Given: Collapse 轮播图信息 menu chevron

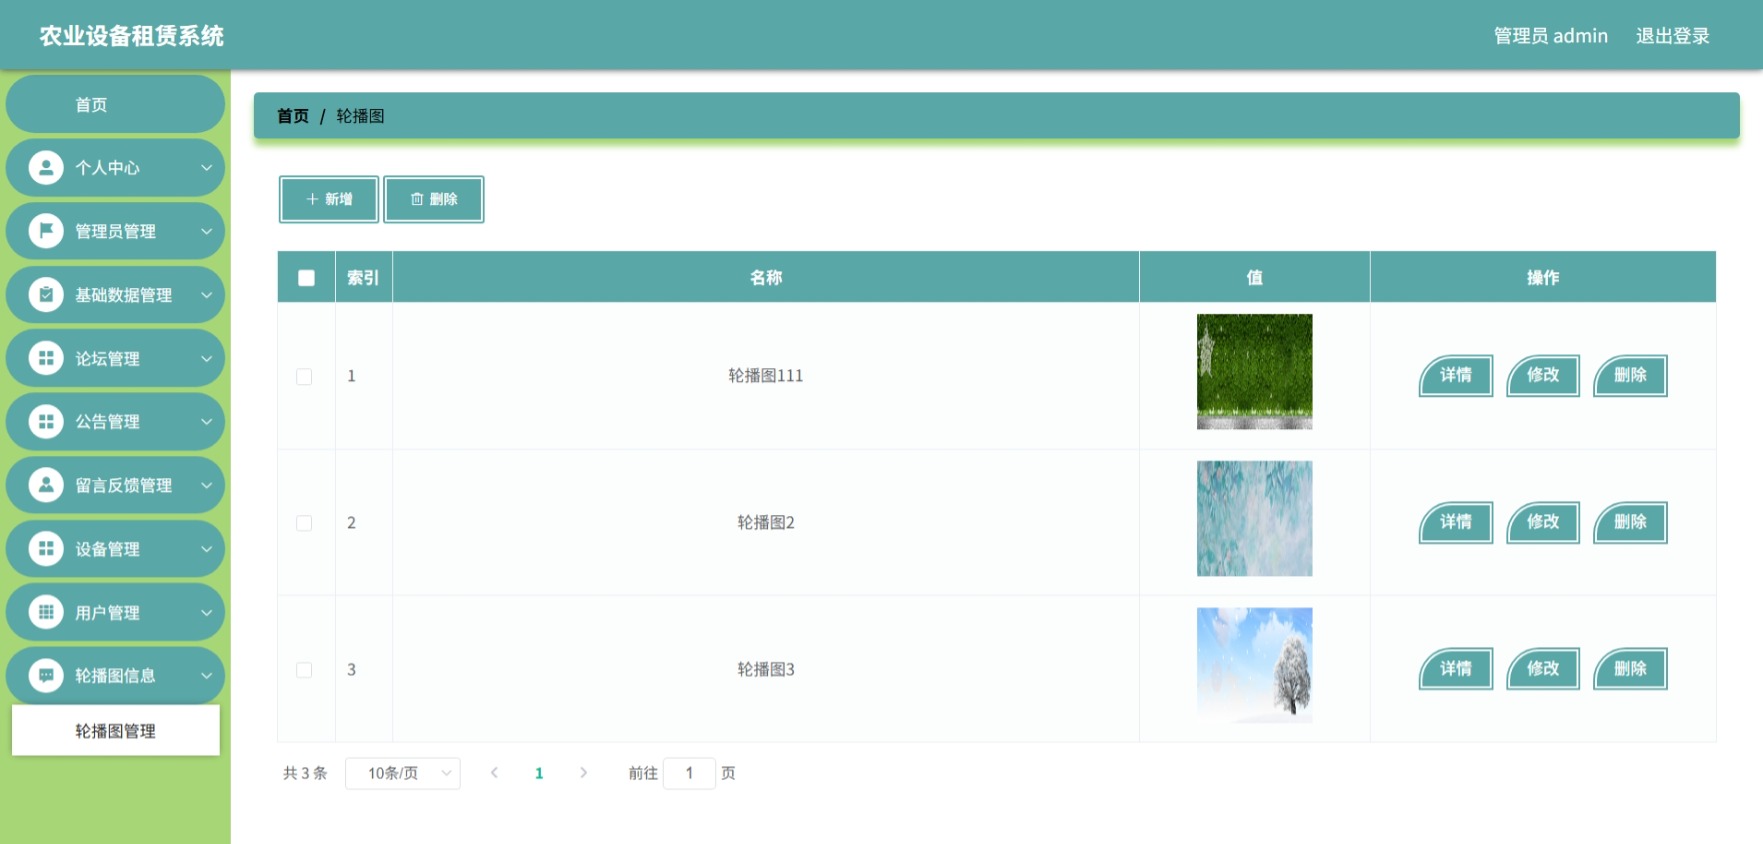Looking at the screenshot, I should (206, 676).
